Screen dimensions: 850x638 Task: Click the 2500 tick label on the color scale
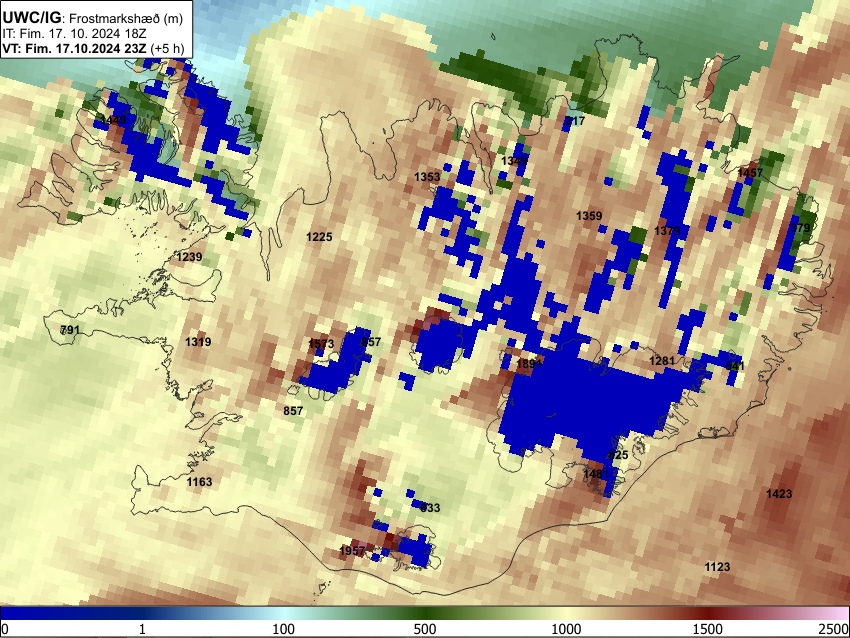click(834, 629)
